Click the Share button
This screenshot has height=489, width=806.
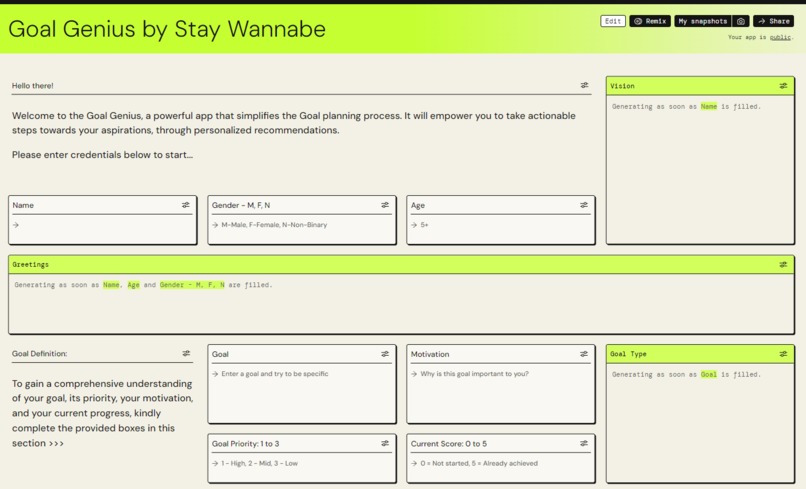(x=774, y=21)
